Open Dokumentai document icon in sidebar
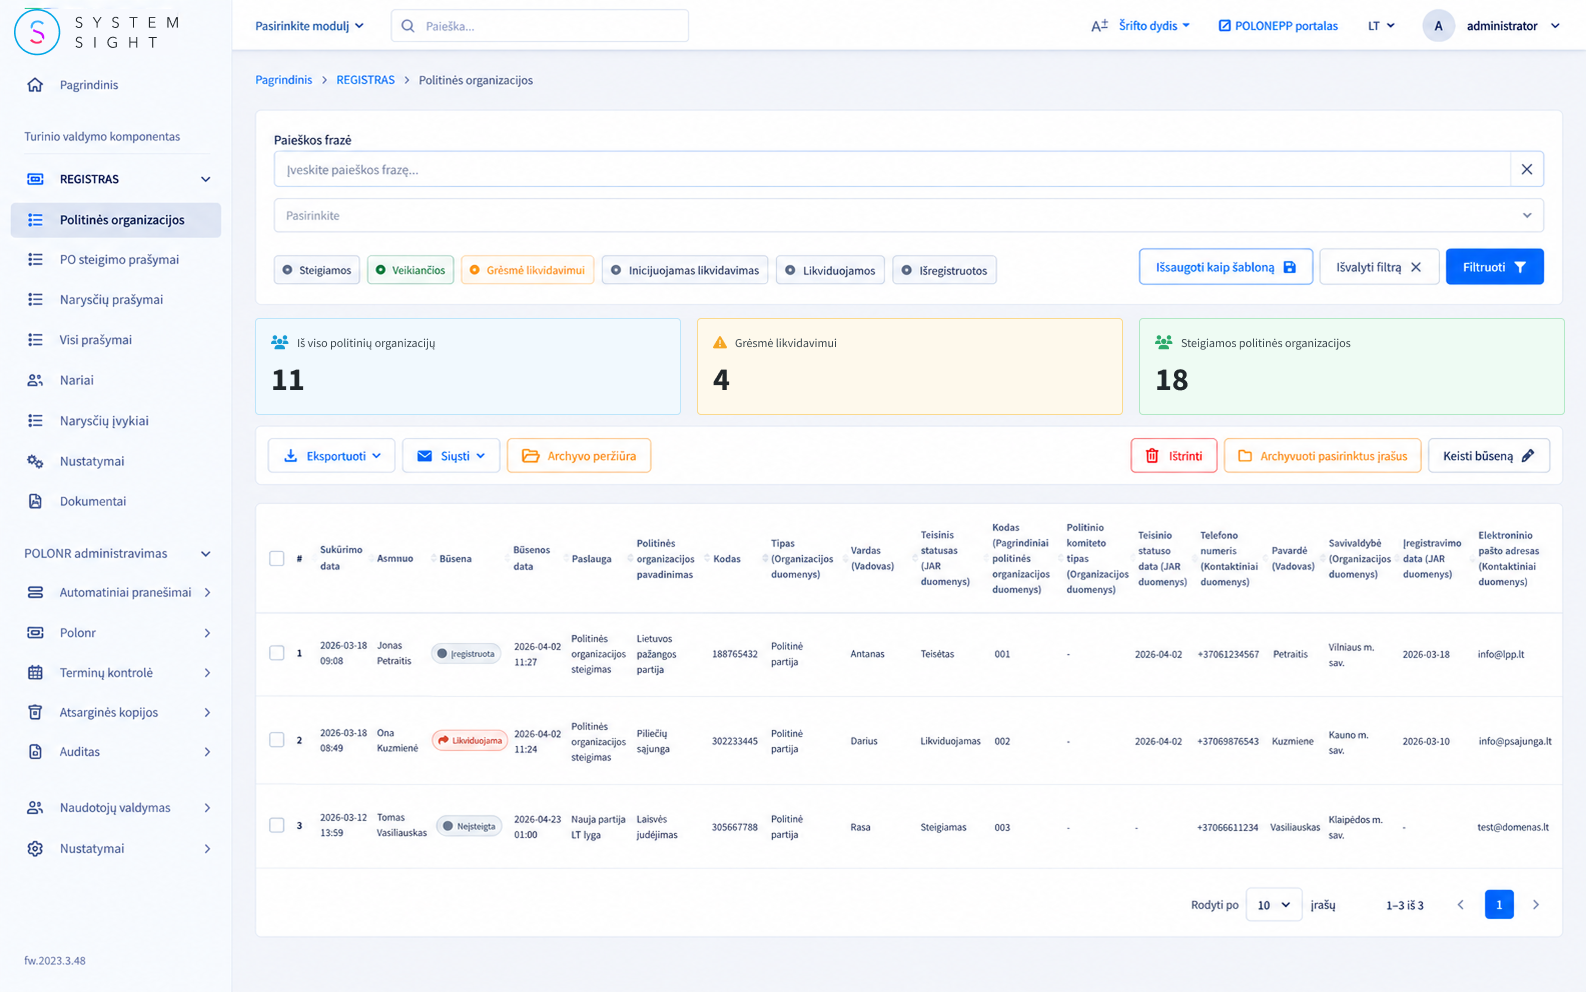 [35, 501]
